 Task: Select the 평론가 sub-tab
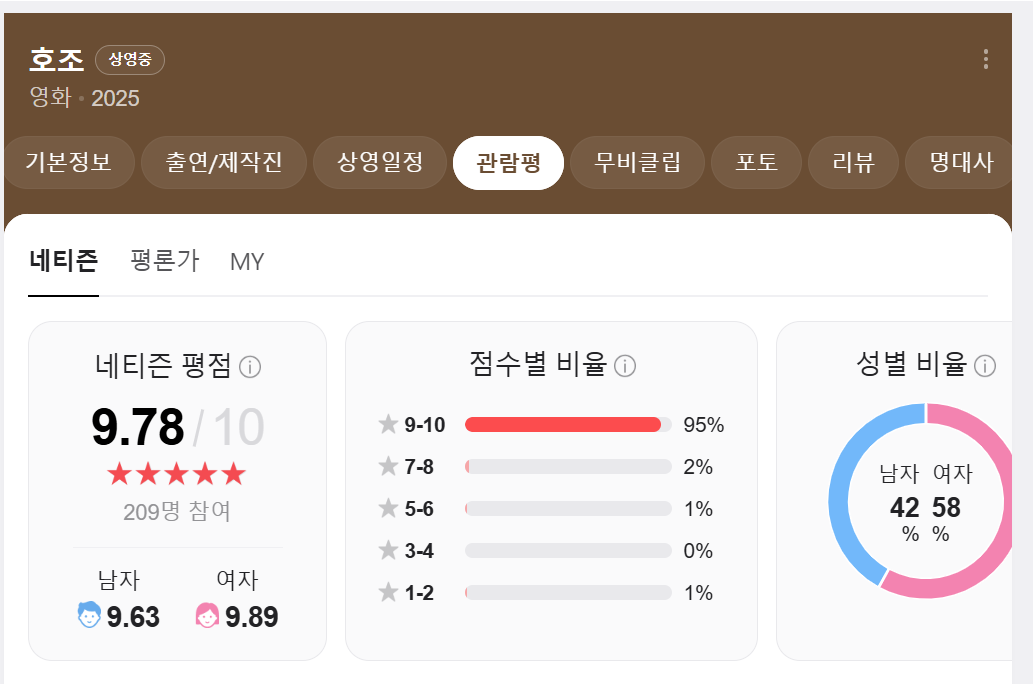164,261
